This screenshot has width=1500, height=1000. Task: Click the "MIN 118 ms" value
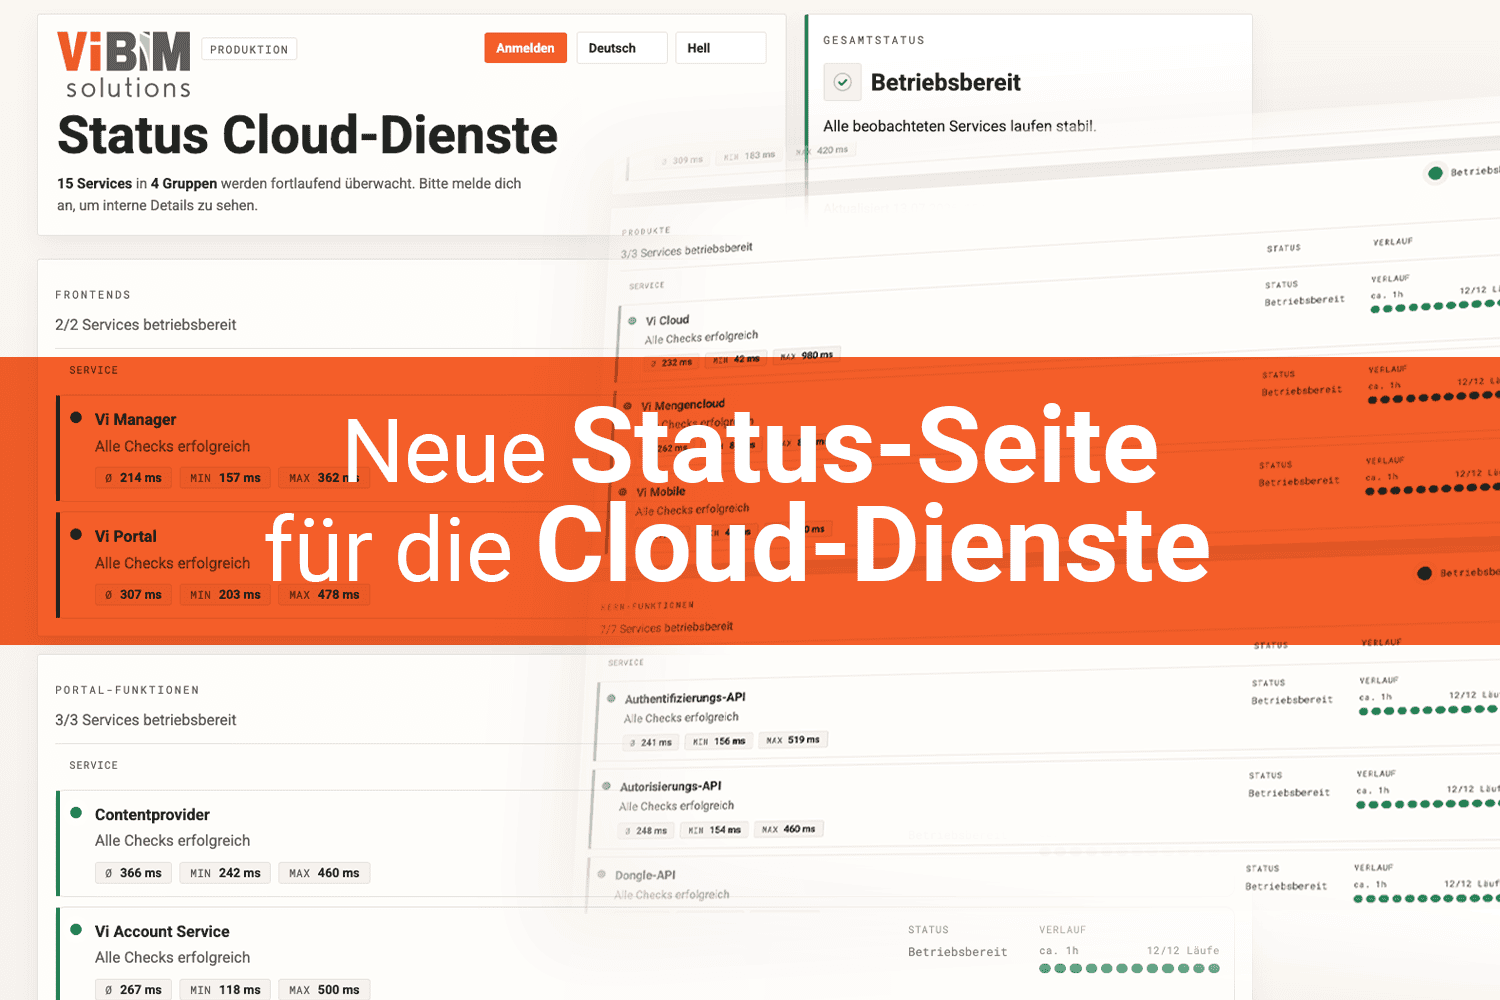[225, 990]
